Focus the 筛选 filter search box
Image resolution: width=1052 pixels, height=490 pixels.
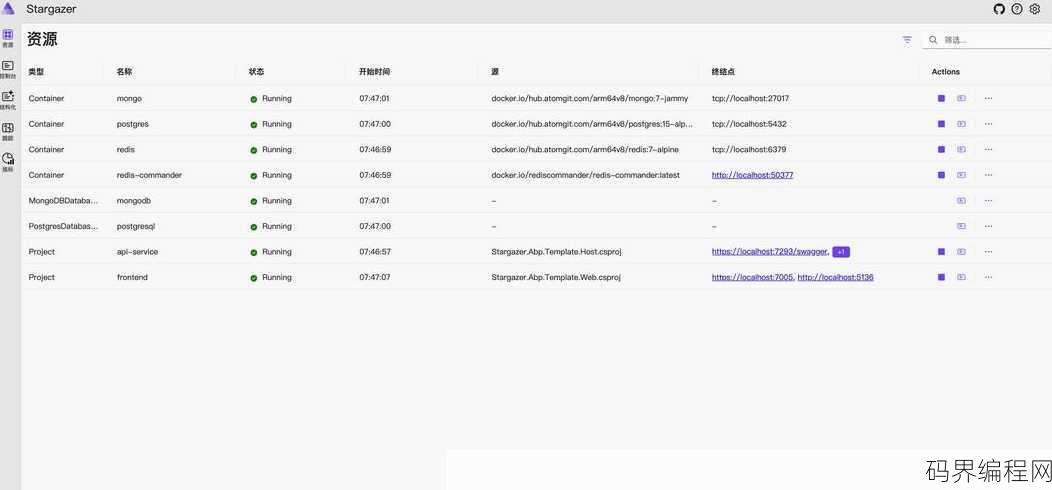(x=987, y=40)
